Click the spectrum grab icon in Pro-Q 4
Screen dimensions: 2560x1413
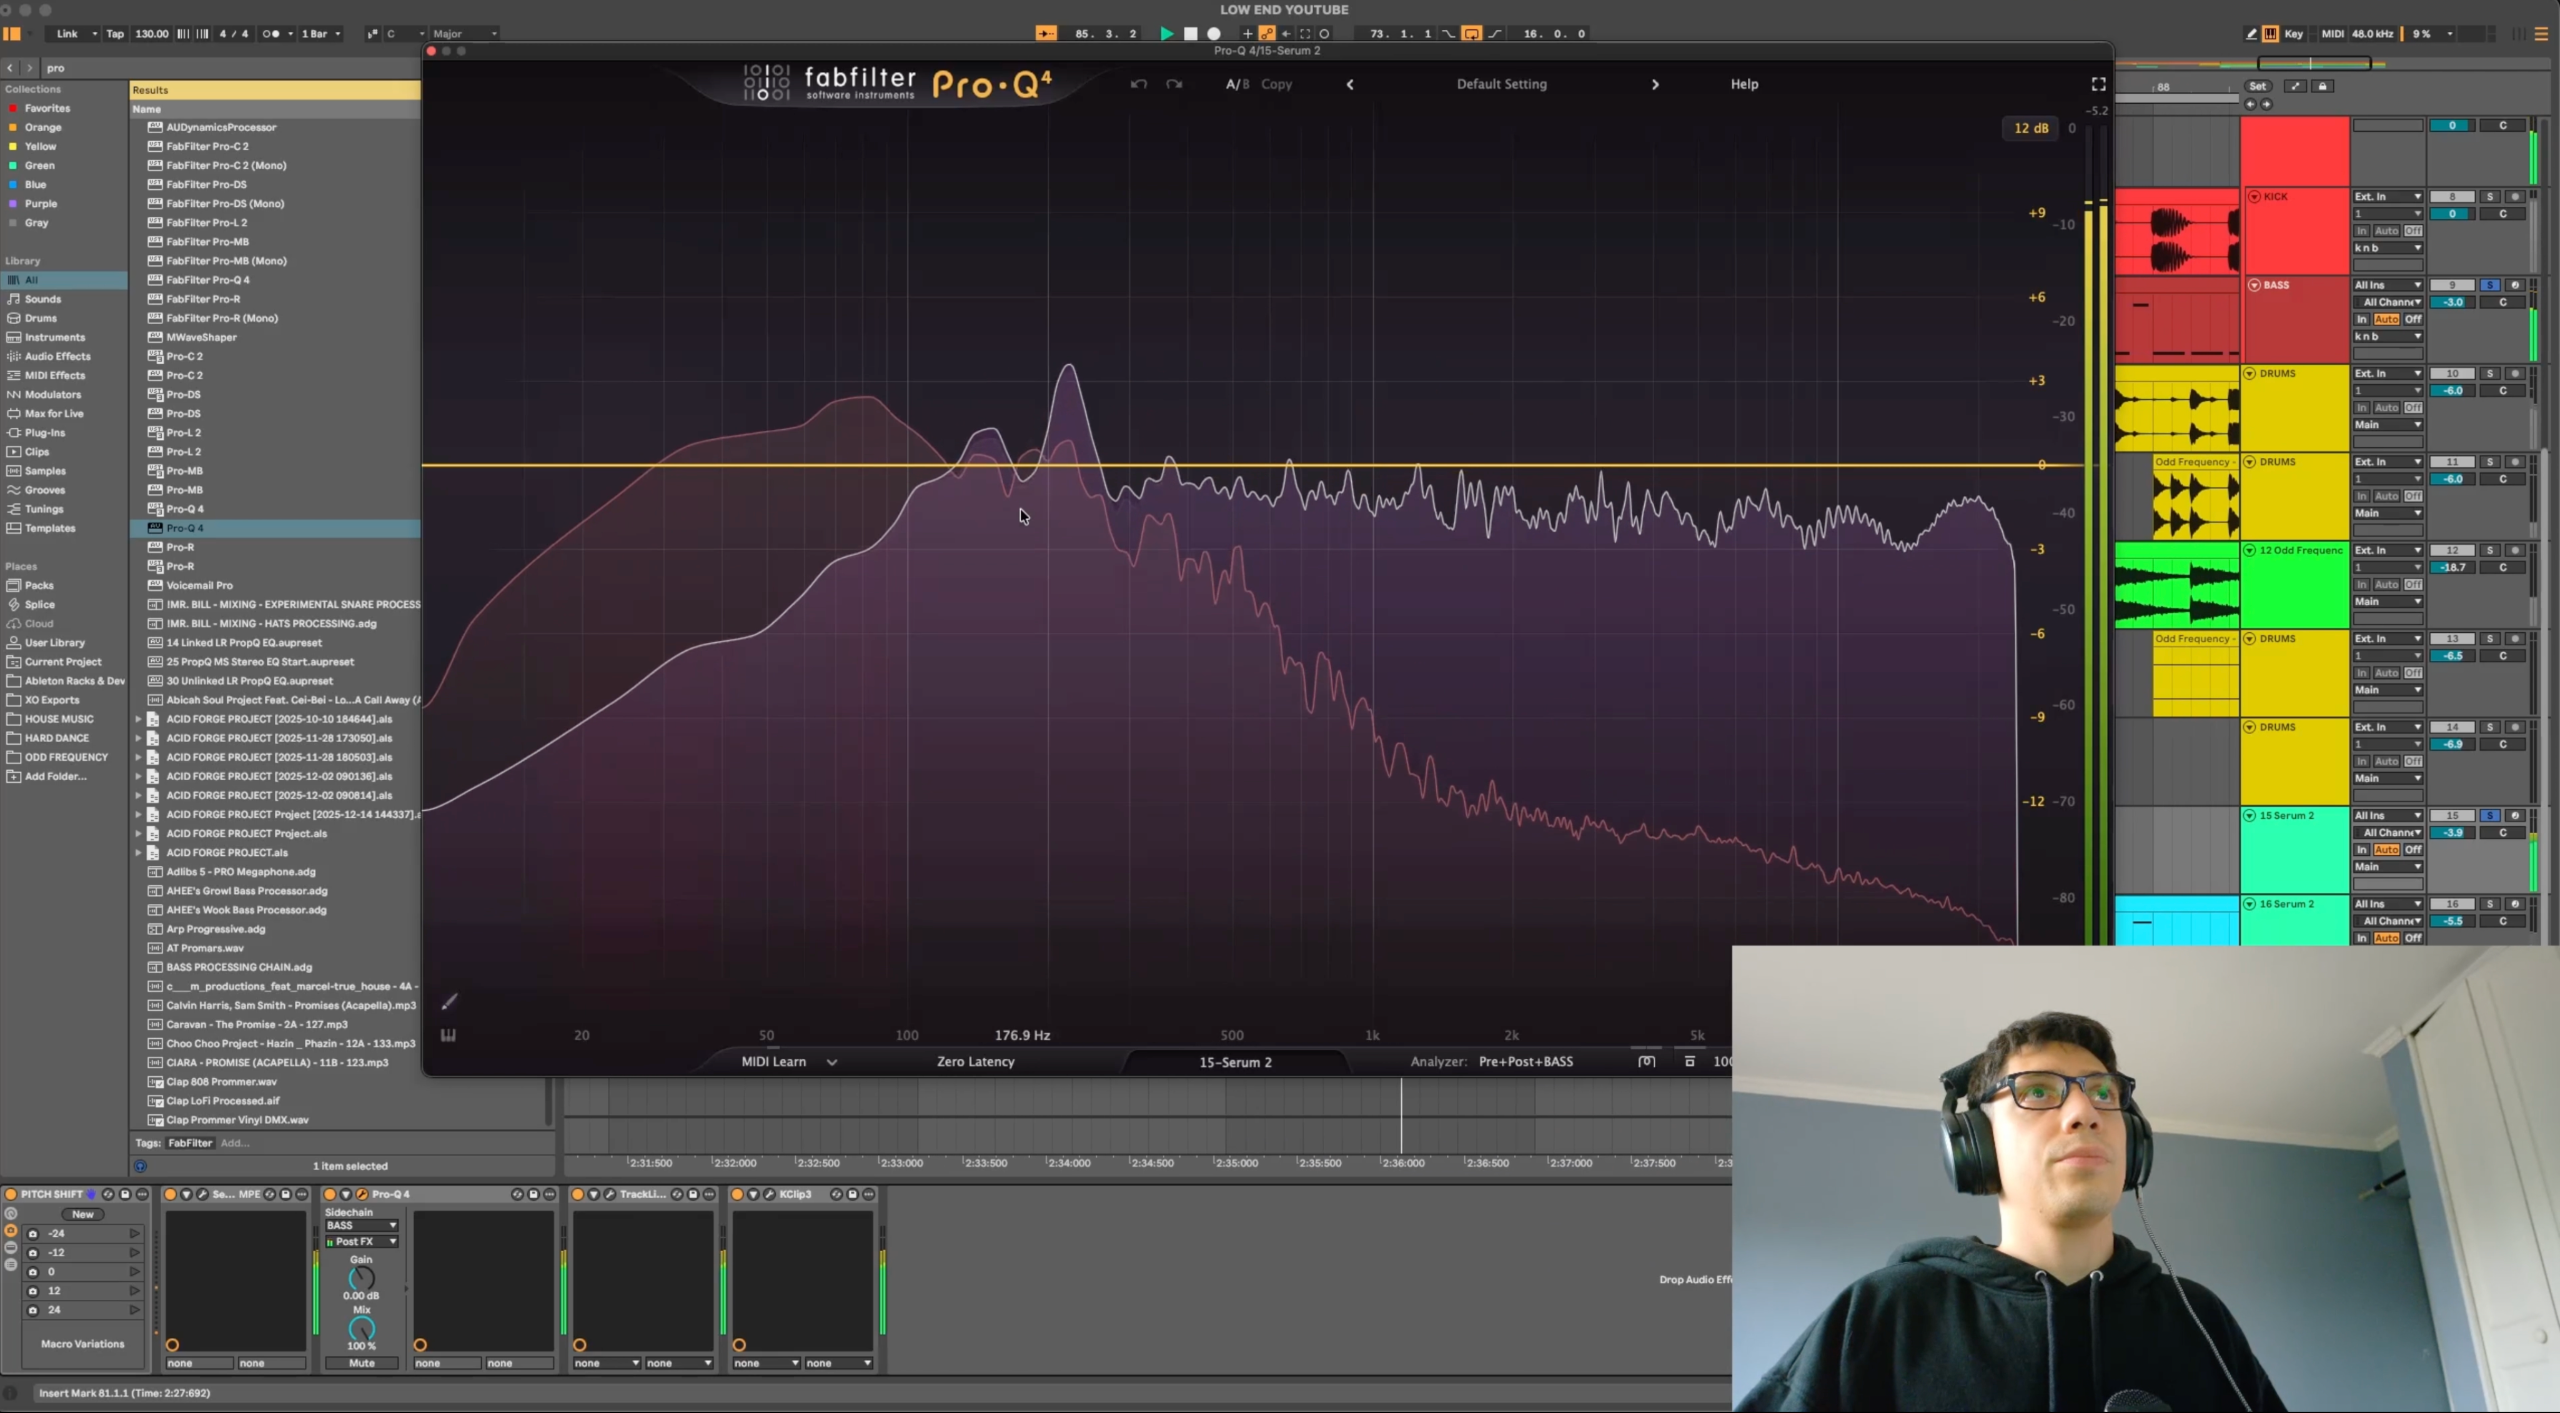[x=1646, y=1061]
